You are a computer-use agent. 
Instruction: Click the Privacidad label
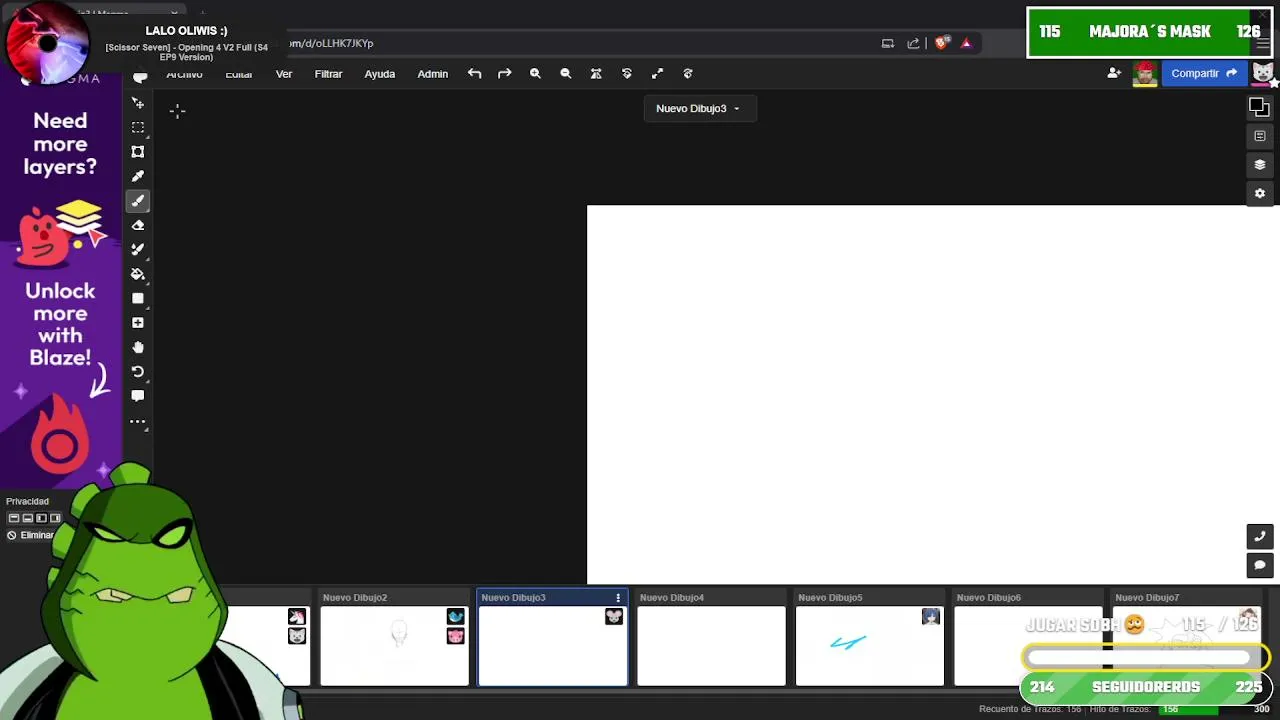coord(27,501)
